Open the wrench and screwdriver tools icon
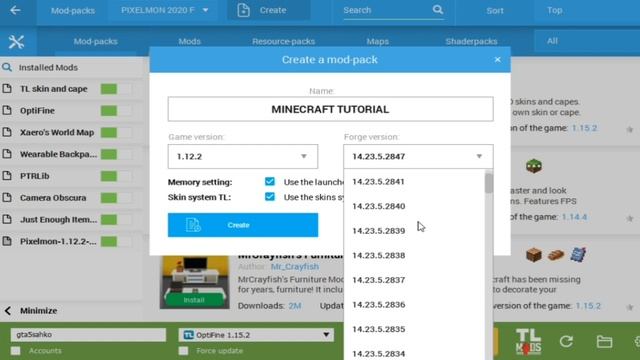 (x=16, y=42)
